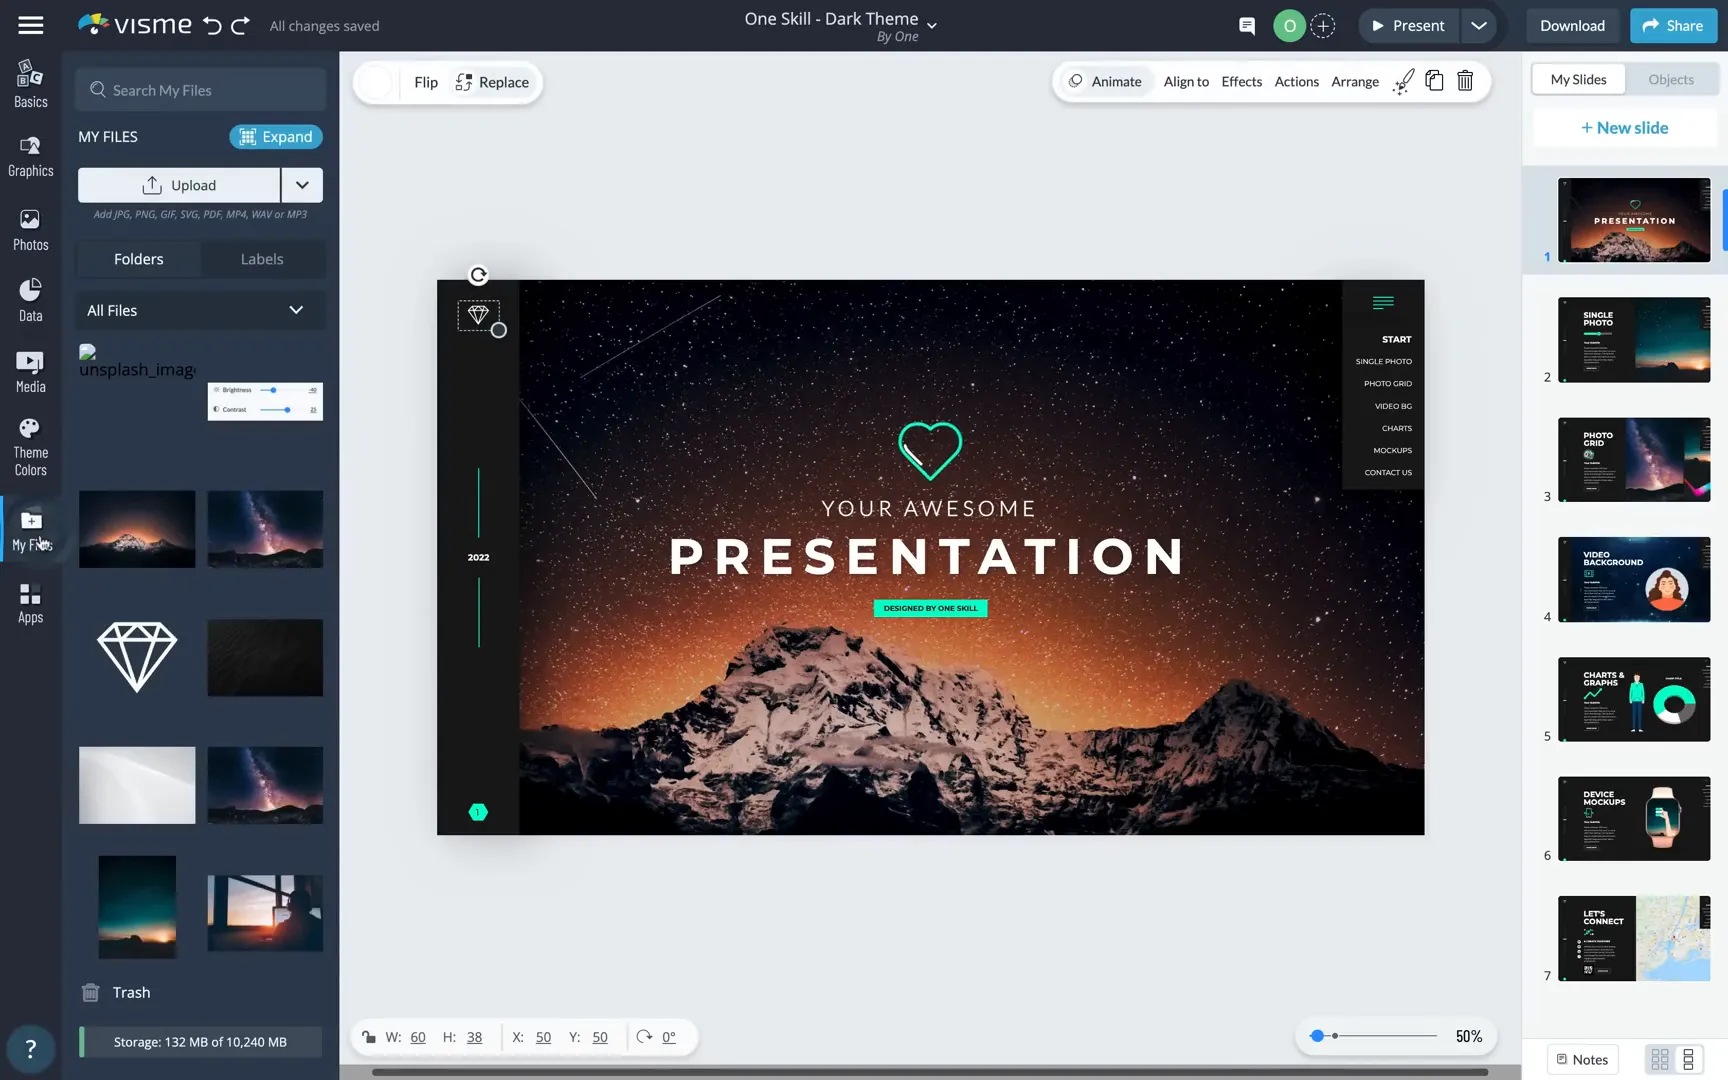Switch slide panel to single column view
Screen dimensions: 1728x1080
(1690, 1059)
